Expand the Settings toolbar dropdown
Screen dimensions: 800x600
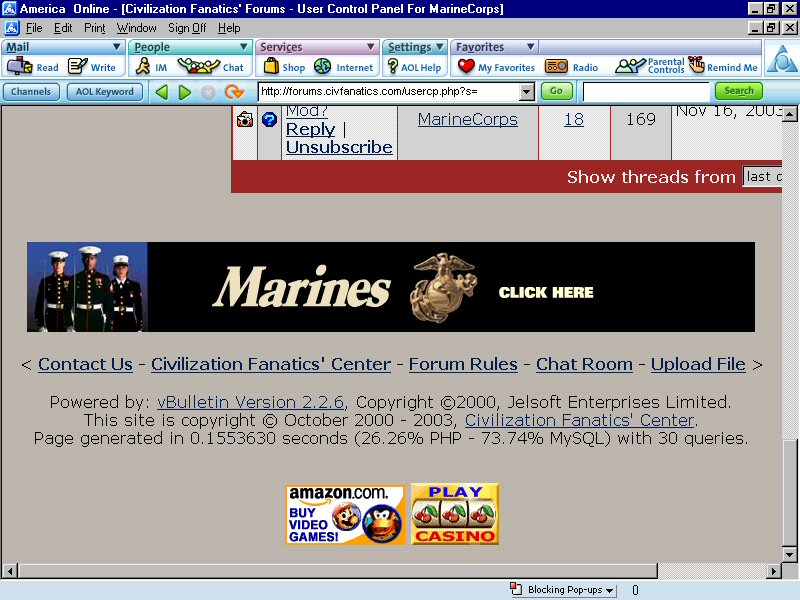(x=440, y=47)
